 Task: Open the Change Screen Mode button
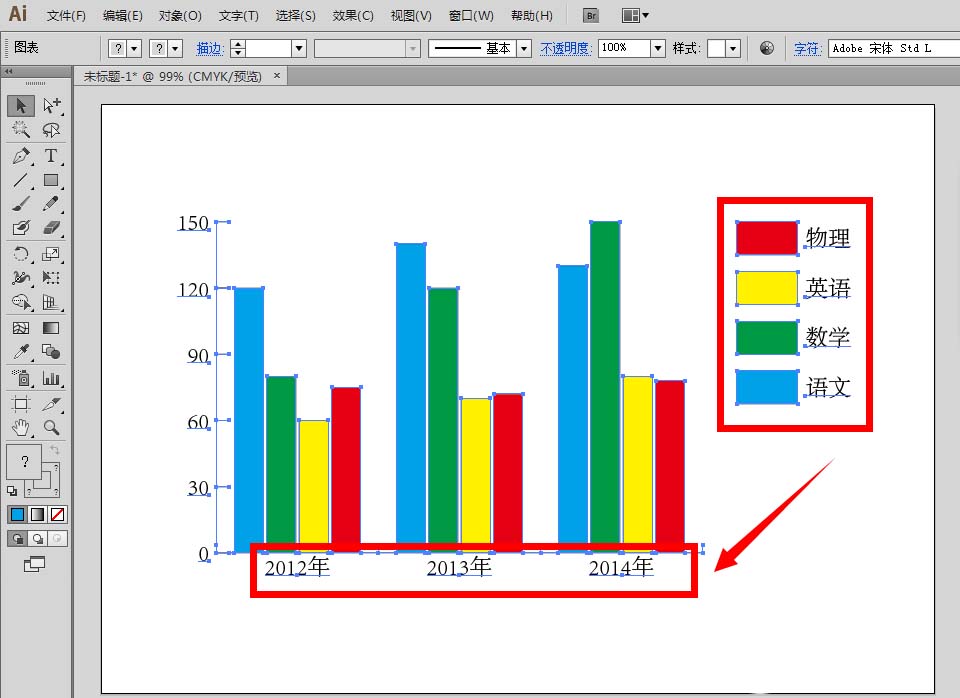[34, 564]
